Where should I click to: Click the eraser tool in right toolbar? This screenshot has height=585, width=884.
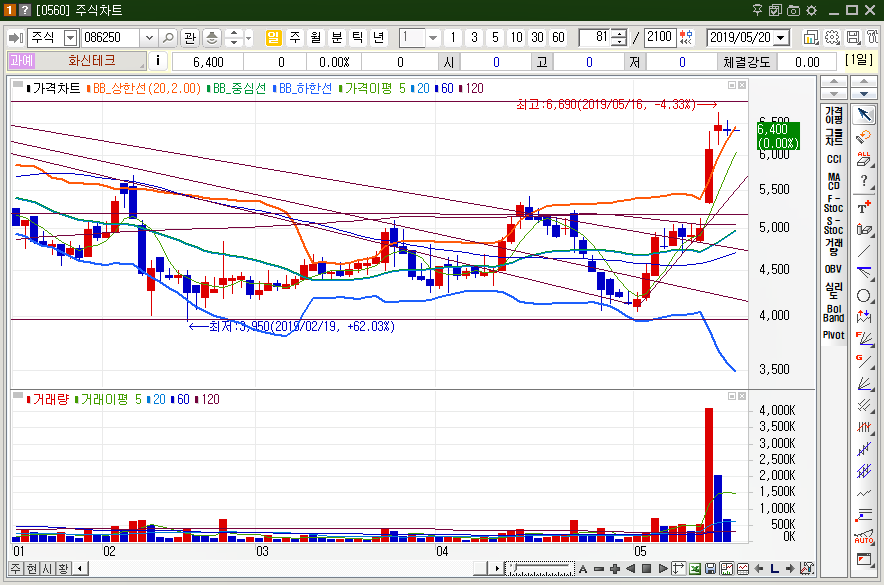pyautogui.click(x=864, y=159)
